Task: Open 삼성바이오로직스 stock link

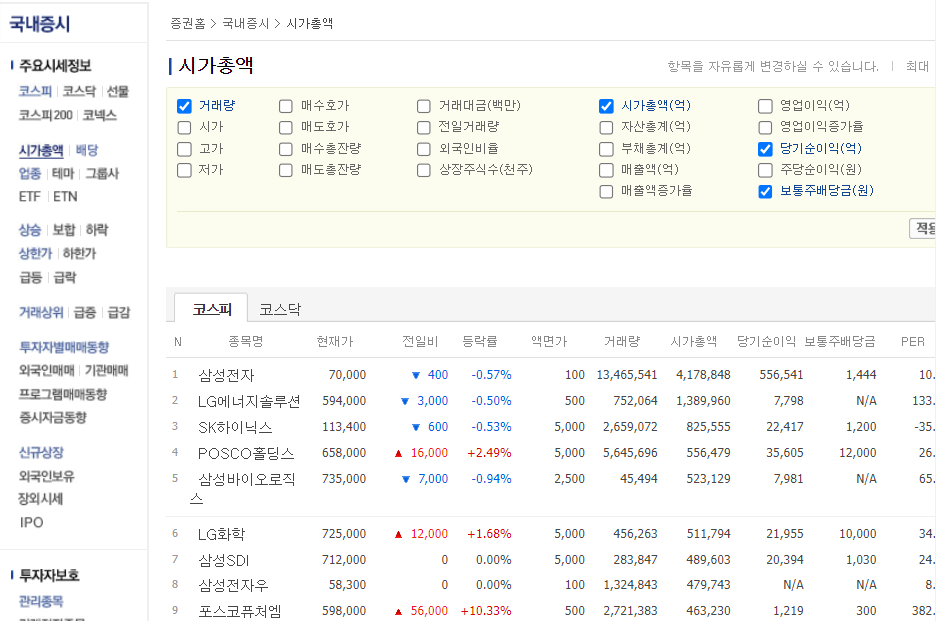Action: [242, 488]
